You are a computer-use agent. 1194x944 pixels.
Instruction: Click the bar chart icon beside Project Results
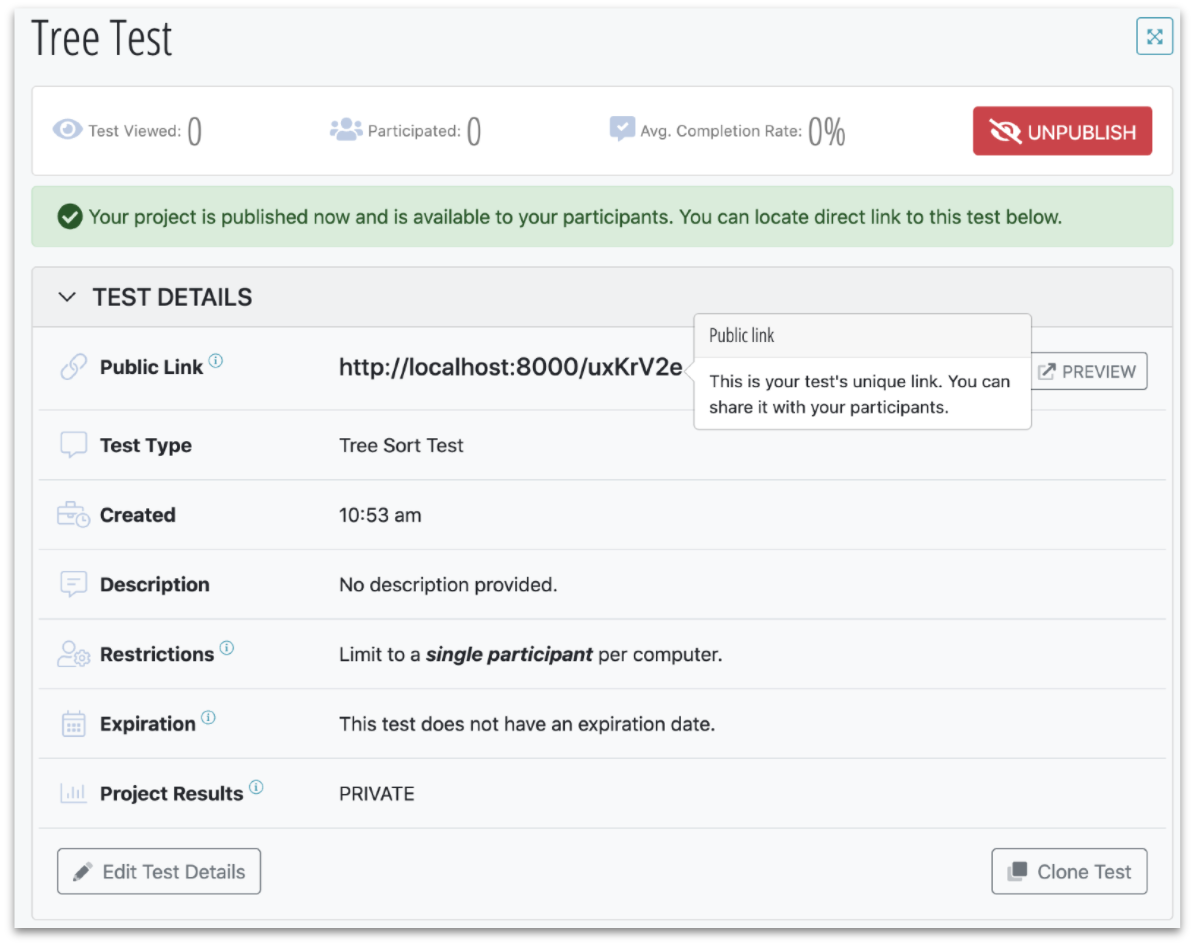coord(73,793)
